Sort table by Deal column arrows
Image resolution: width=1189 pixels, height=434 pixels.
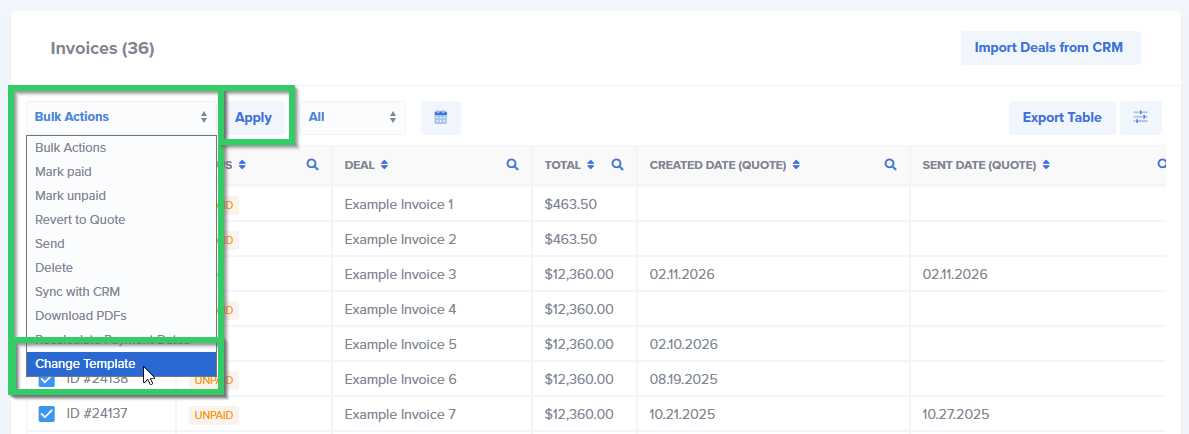[x=385, y=164]
